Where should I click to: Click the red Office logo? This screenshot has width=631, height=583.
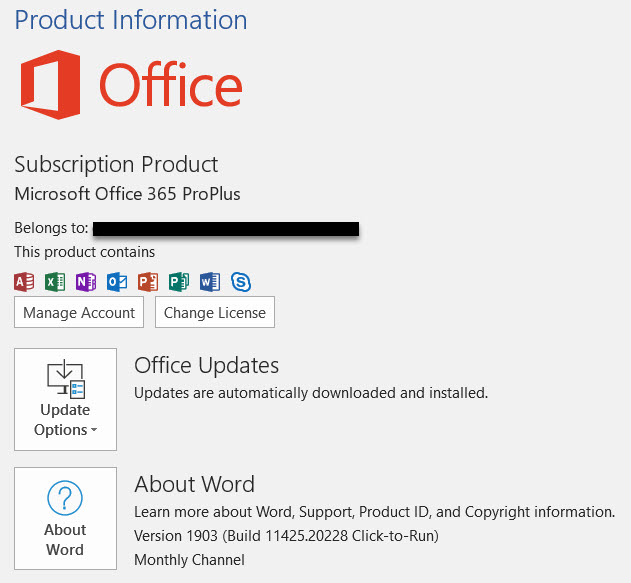click(x=131, y=84)
